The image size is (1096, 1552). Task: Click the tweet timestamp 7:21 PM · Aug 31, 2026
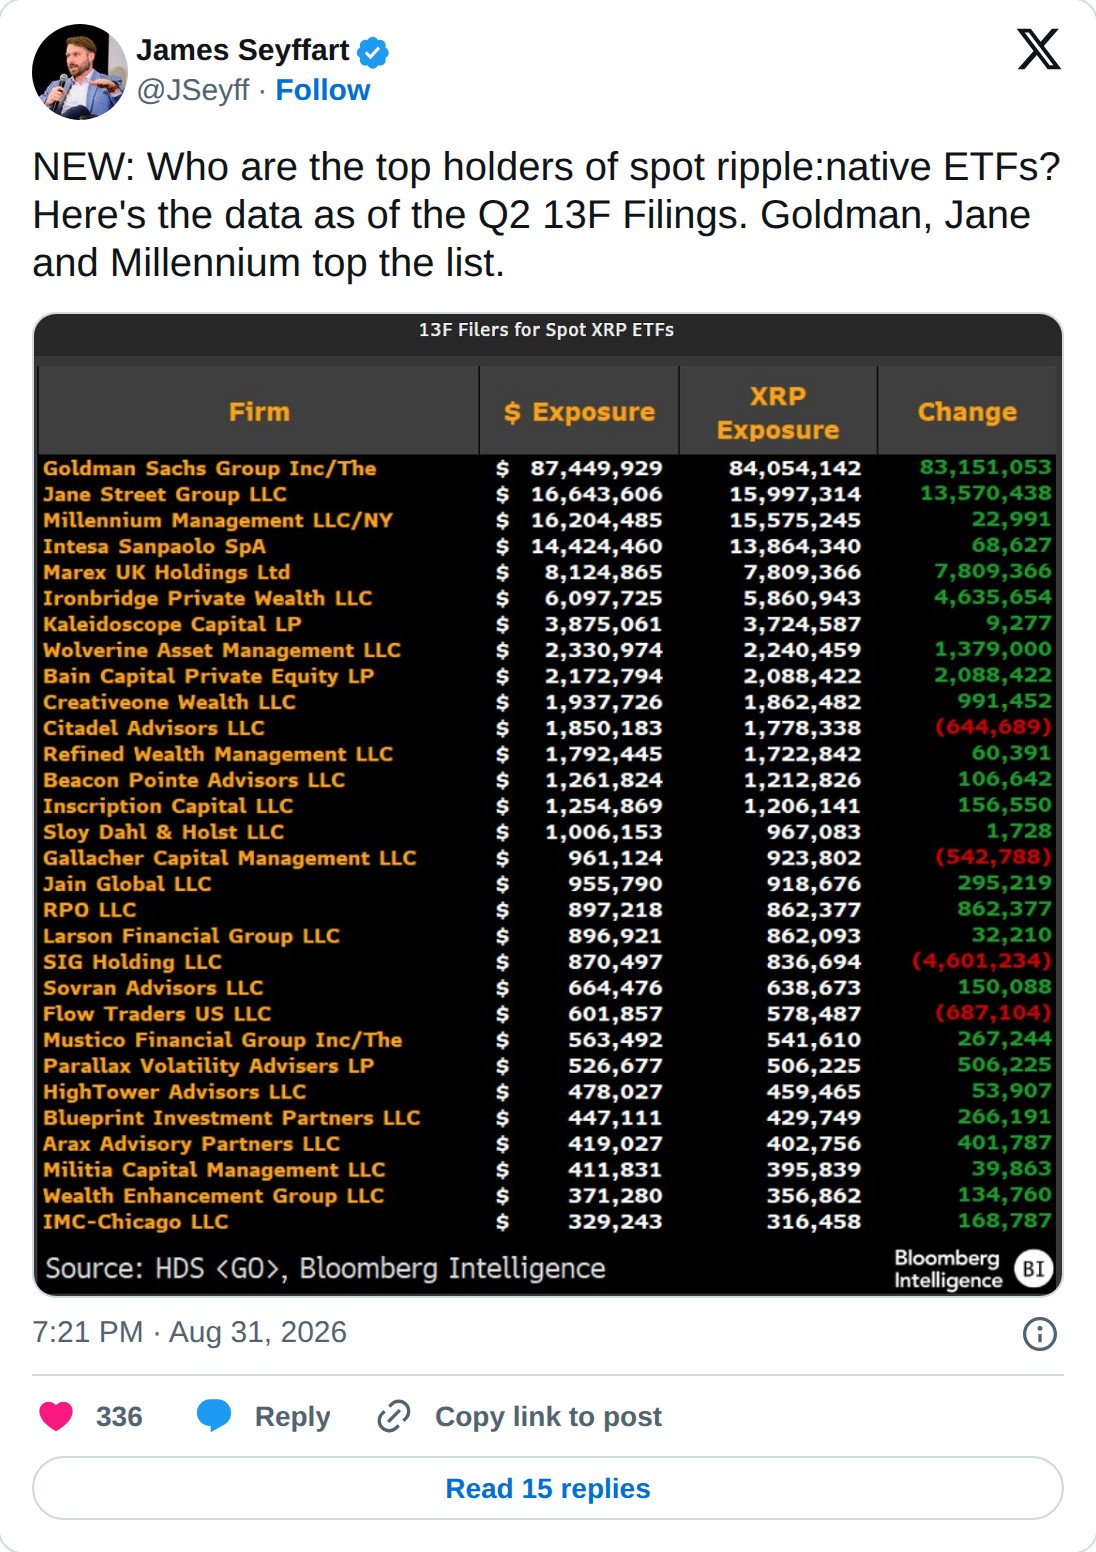[190, 1332]
